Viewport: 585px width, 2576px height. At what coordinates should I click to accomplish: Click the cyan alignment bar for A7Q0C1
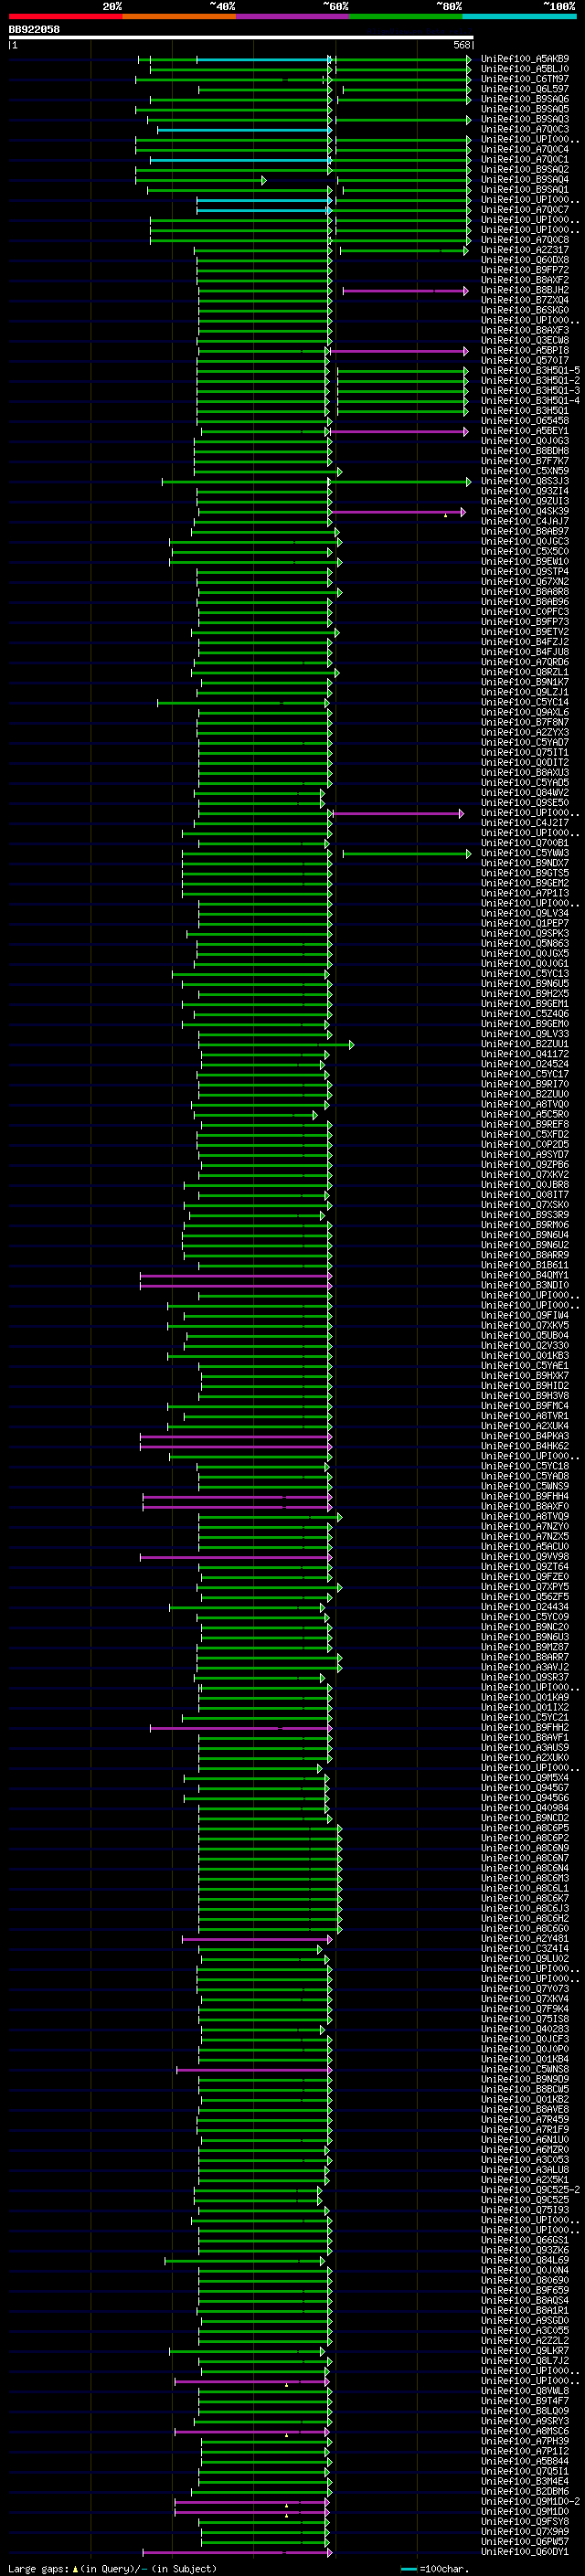pyautogui.click(x=240, y=160)
